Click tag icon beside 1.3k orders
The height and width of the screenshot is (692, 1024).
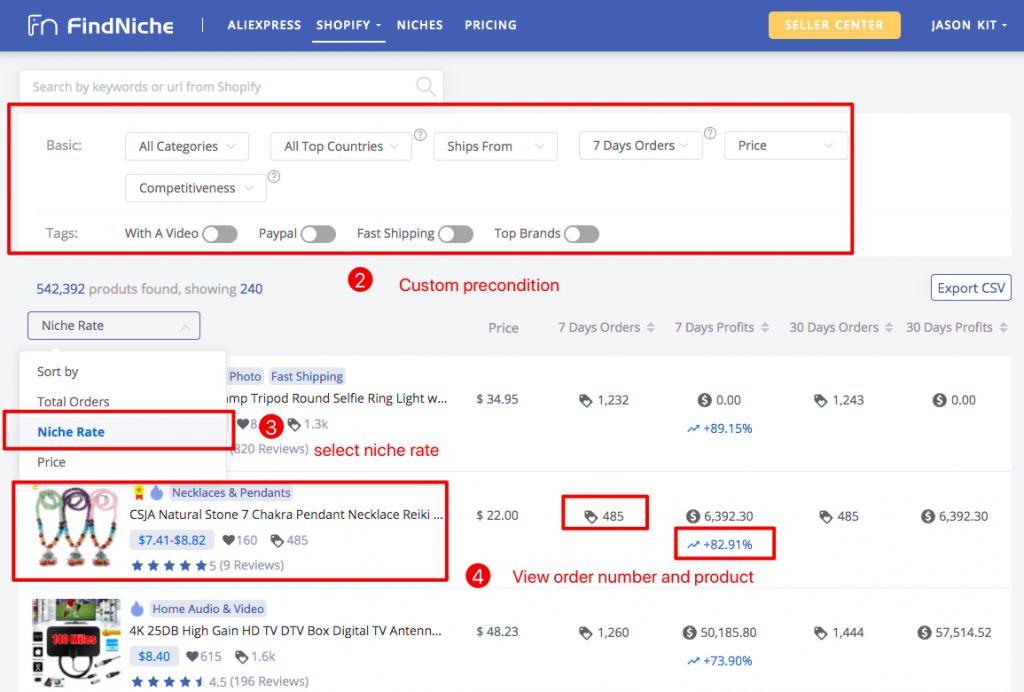click(x=294, y=424)
